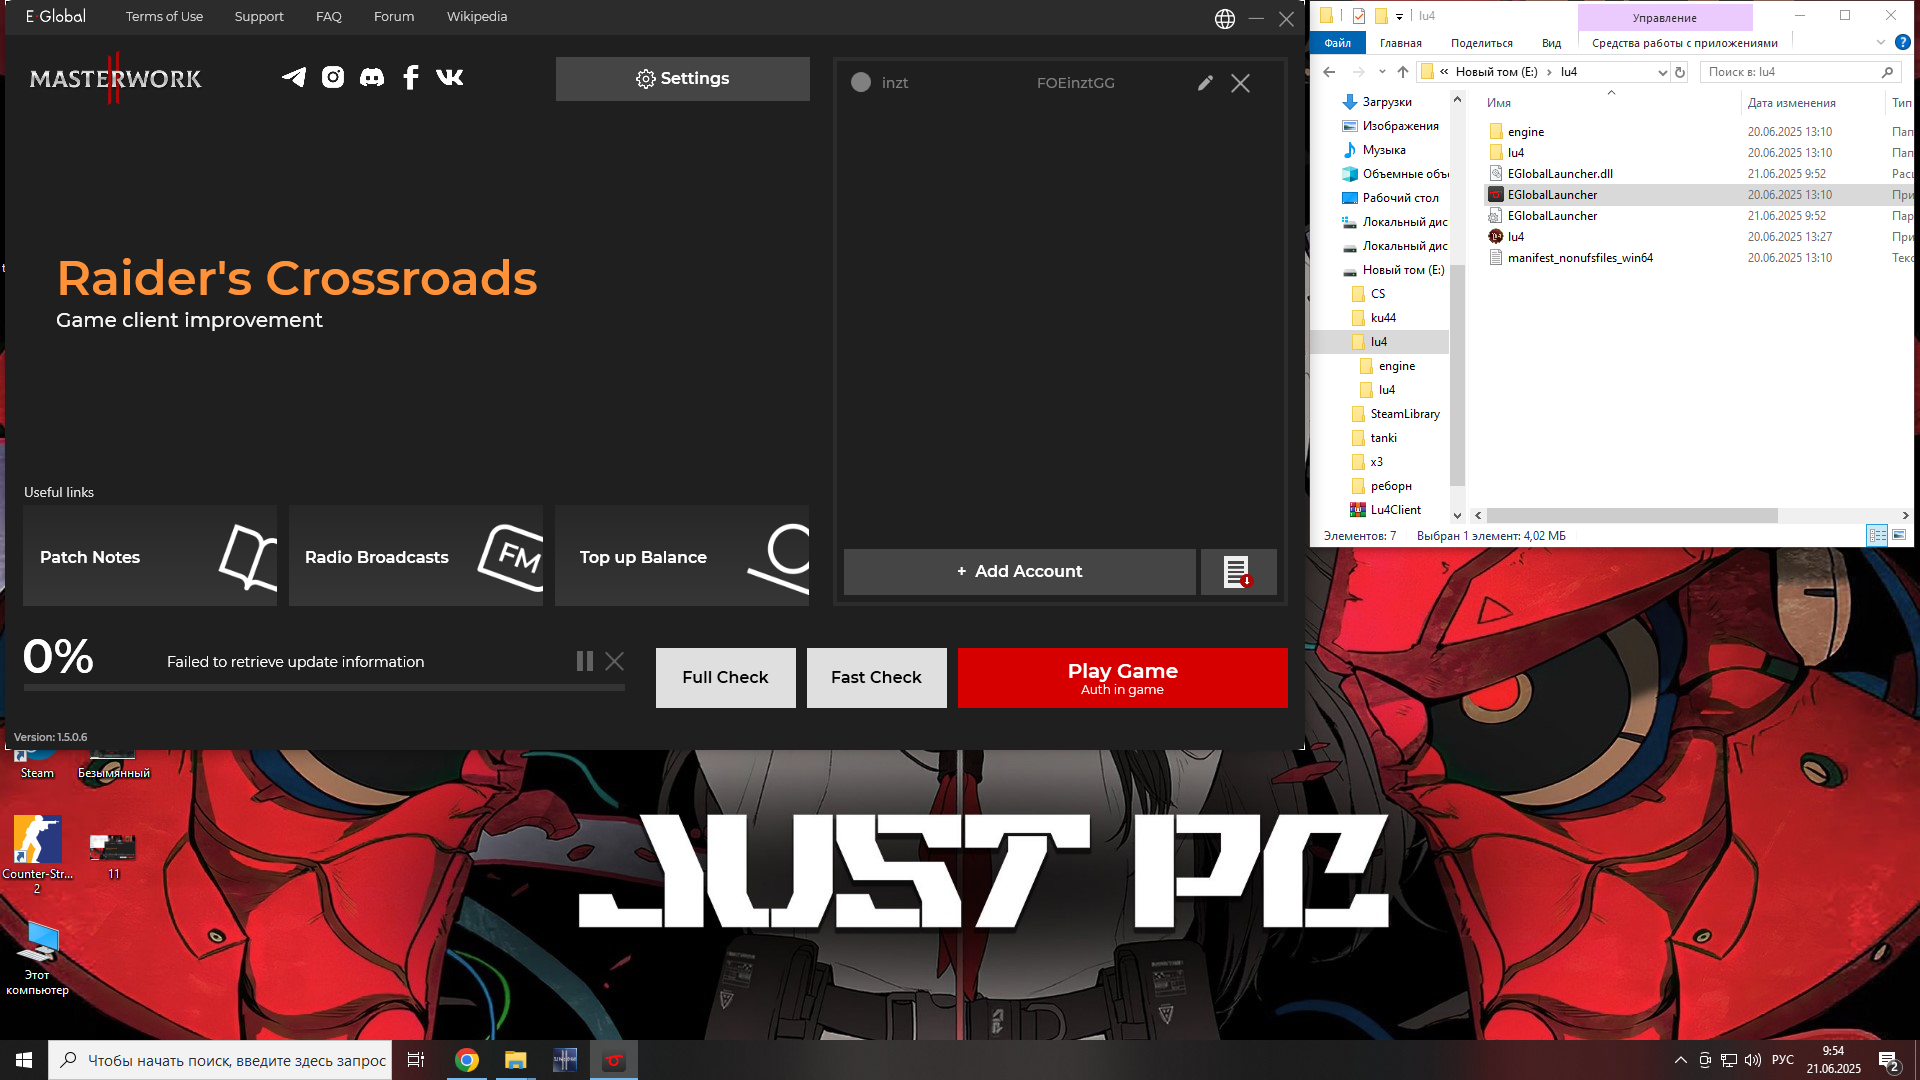
Task: Switch Explorer to large icons view
Action: point(1899,536)
